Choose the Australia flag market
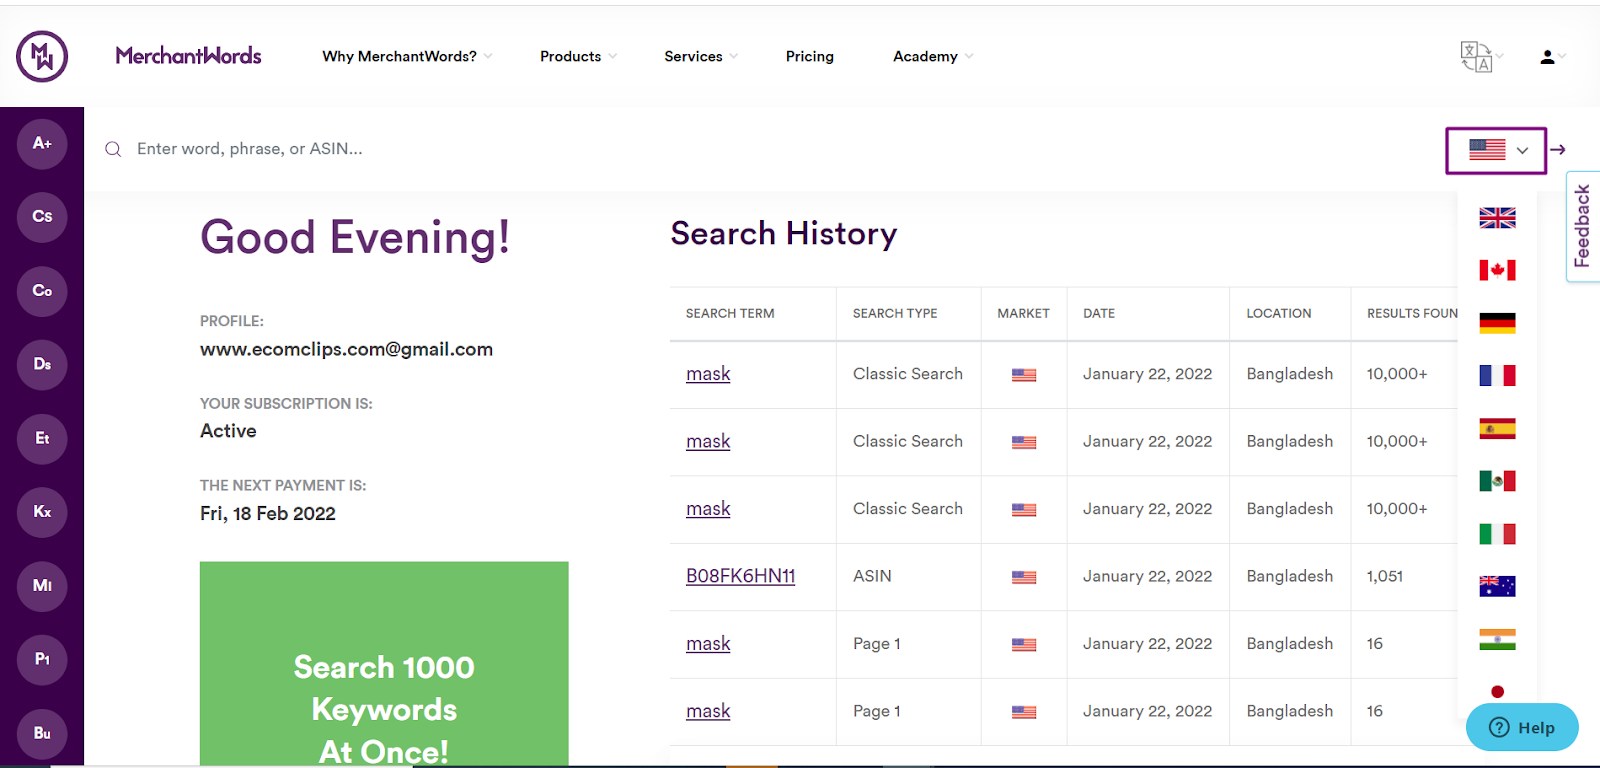 point(1497,586)
